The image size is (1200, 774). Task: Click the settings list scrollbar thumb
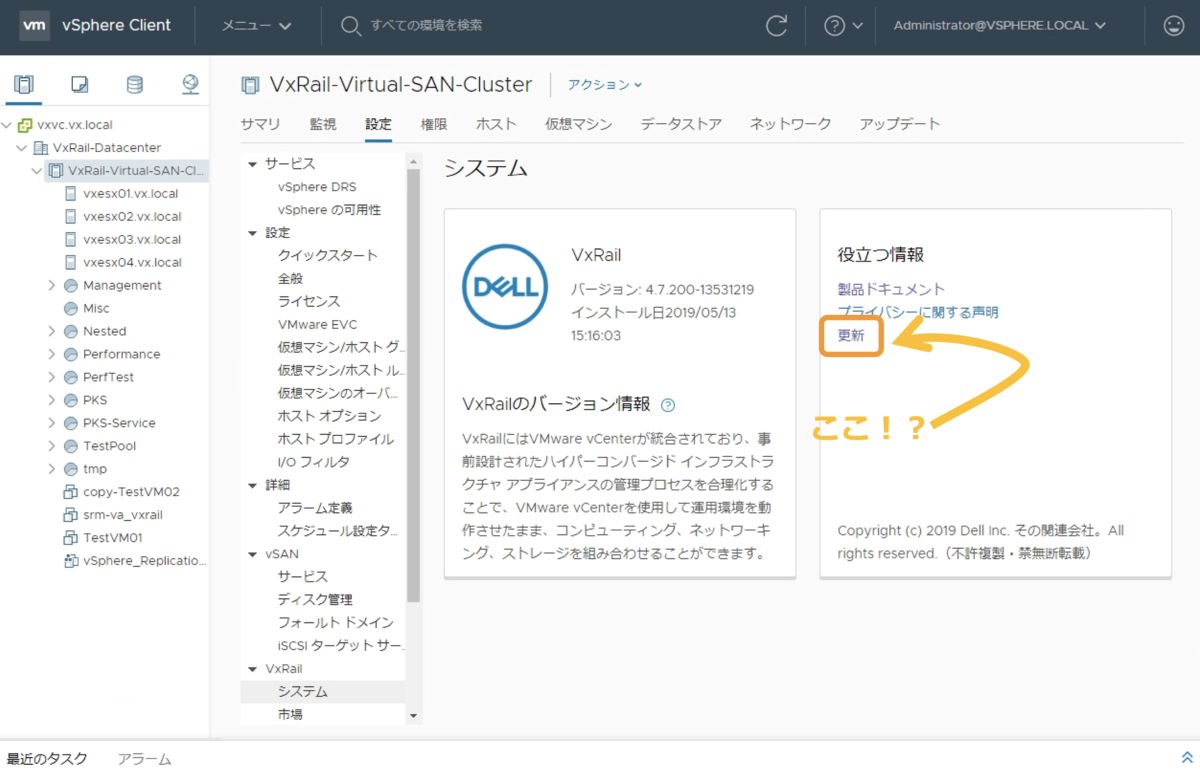(414, 385)
